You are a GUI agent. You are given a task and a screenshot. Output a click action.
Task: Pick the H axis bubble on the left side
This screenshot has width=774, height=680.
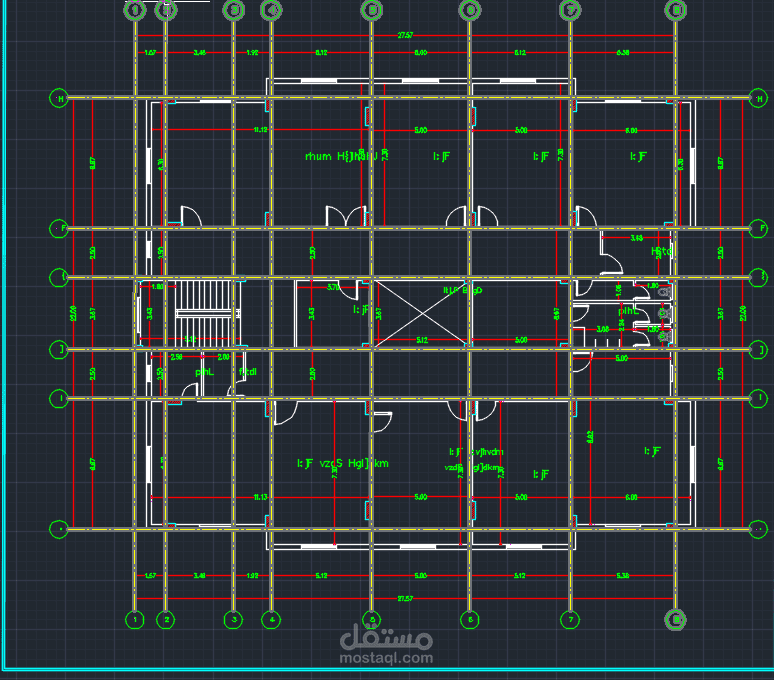(59, 98)
